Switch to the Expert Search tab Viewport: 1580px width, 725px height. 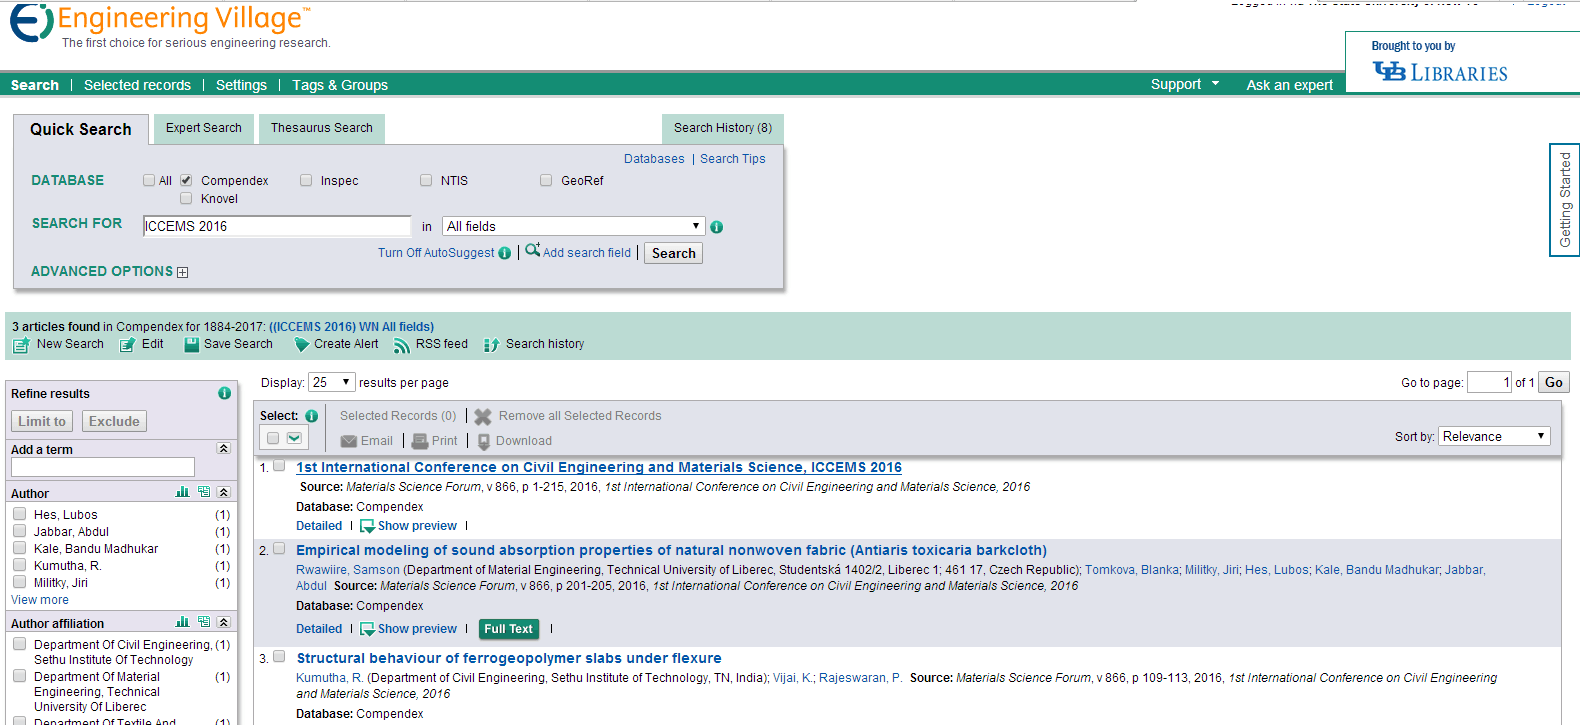(204, 128)
